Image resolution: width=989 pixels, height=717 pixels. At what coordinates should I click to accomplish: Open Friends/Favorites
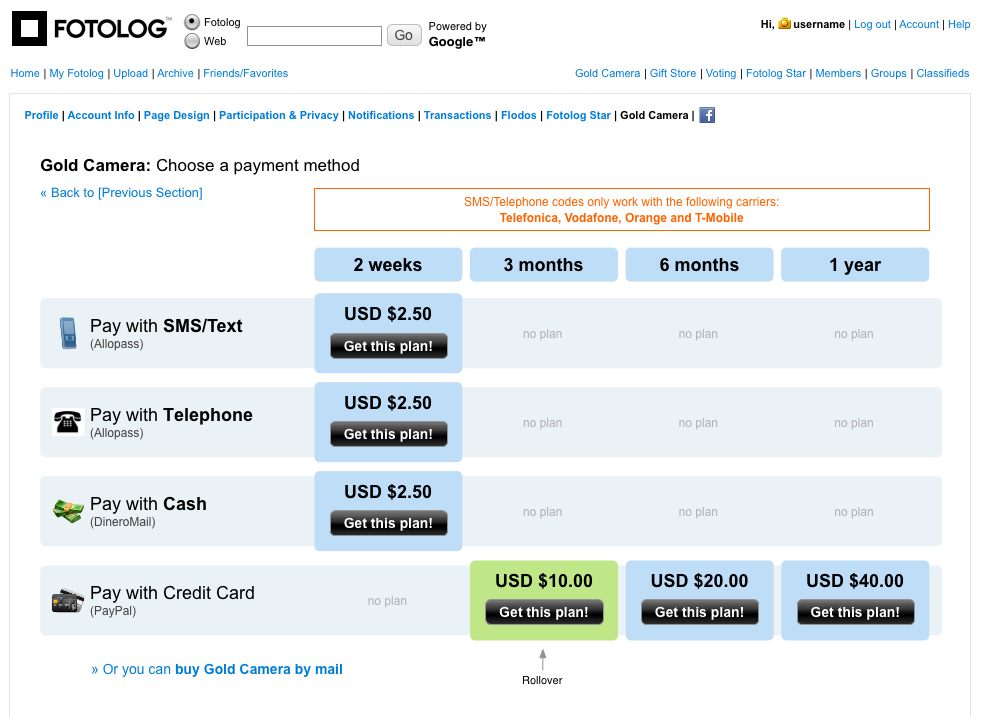tap(245, 73)
